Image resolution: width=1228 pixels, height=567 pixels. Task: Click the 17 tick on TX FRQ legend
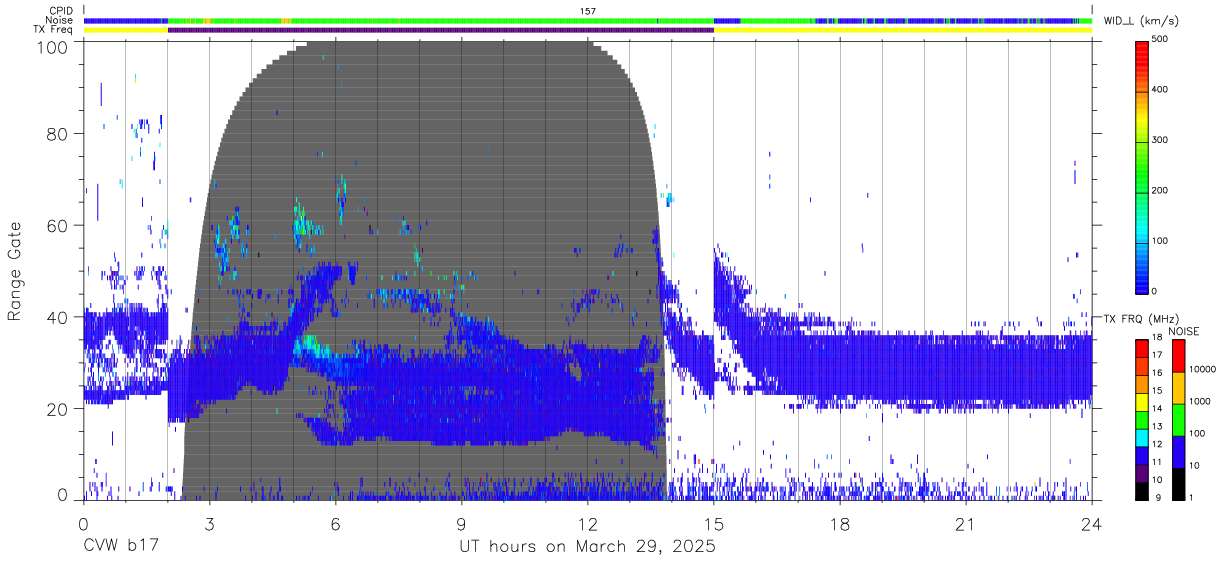pos(1158,355)
